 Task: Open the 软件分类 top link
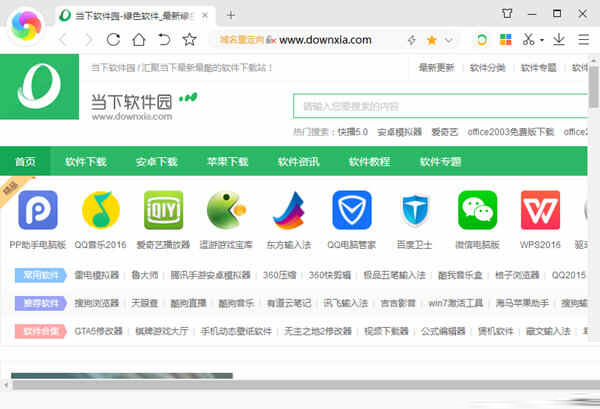(488, 68)
